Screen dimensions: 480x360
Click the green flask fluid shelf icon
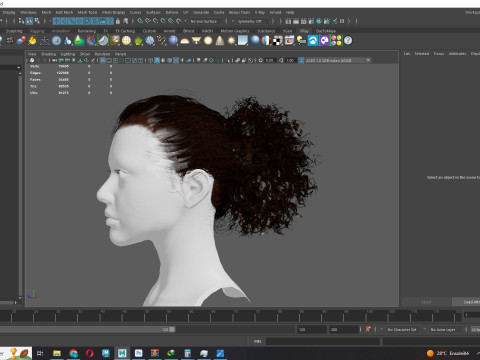79,41
